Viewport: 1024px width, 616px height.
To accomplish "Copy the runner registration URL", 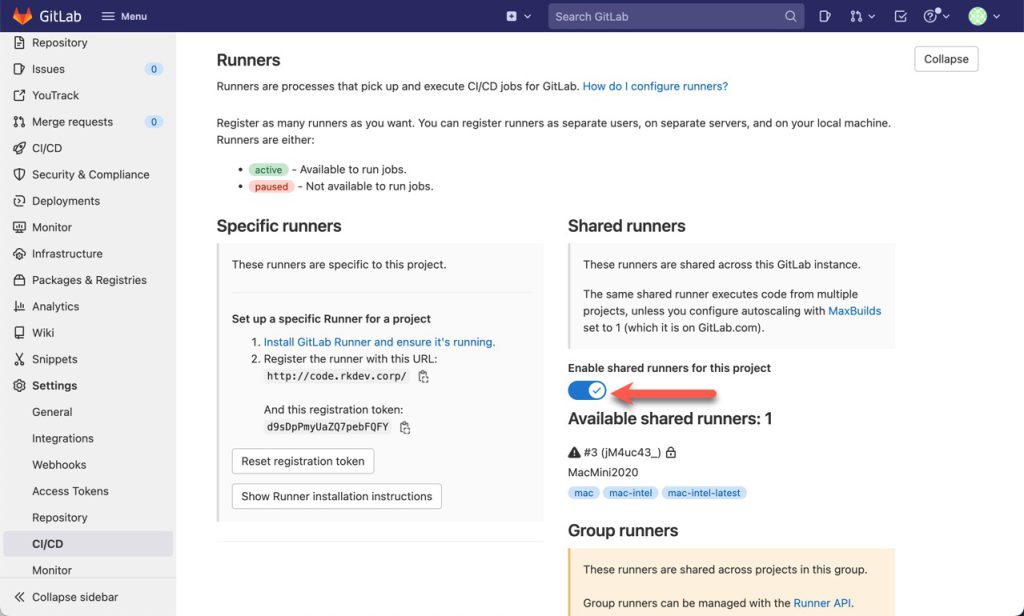I will pyautogui.click(x=423, y=376).
